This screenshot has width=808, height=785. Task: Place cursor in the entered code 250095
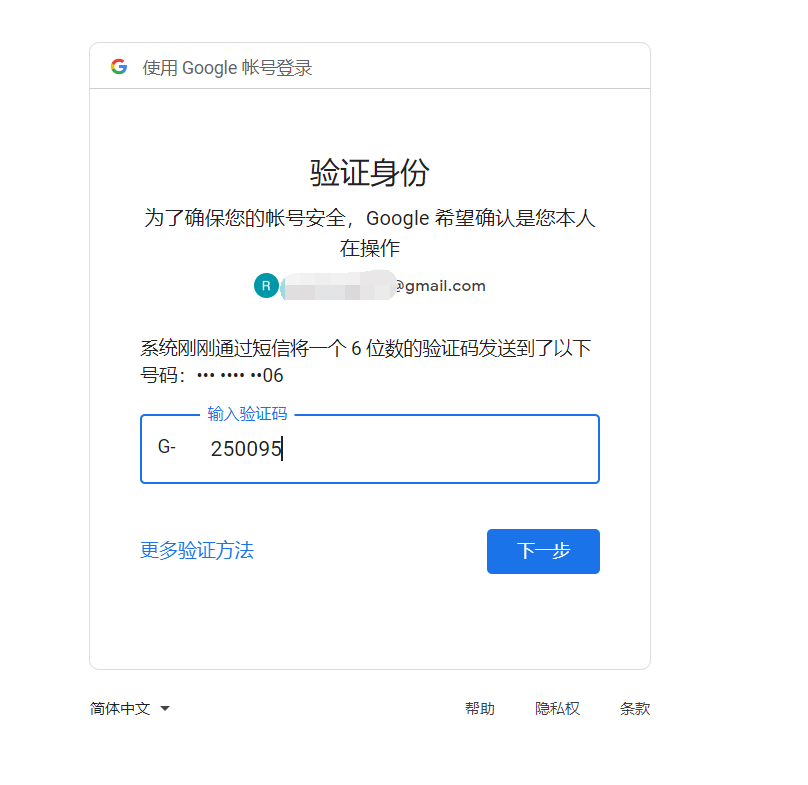[x=246, y=449]
